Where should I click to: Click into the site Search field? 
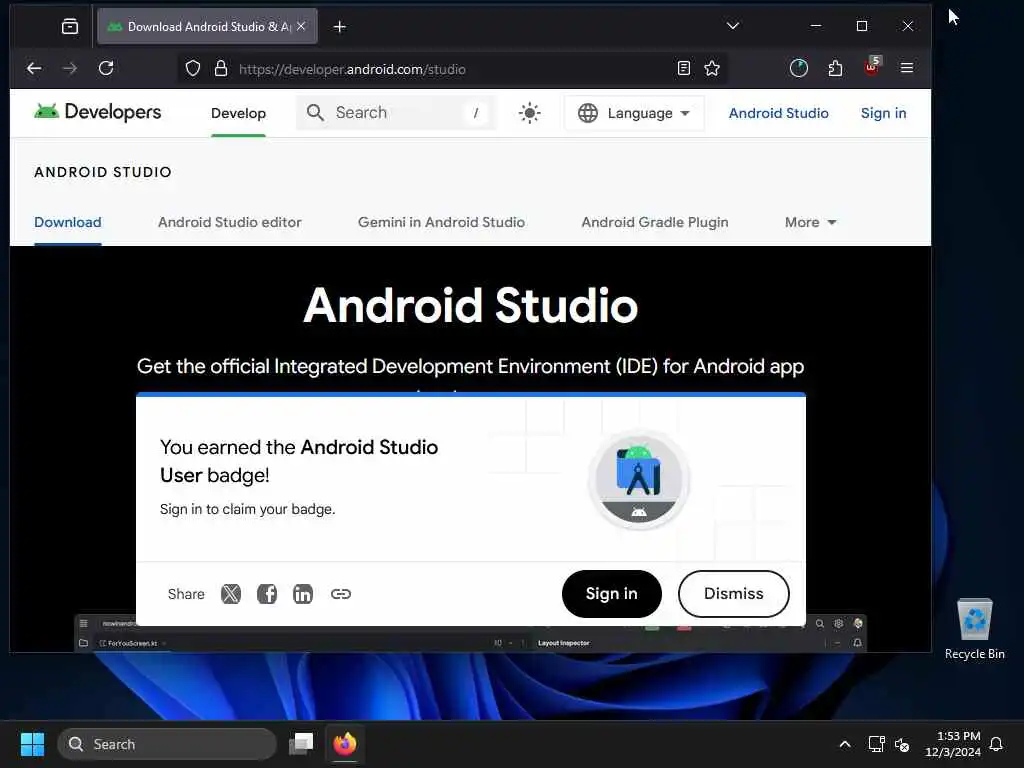pos(396,113)
